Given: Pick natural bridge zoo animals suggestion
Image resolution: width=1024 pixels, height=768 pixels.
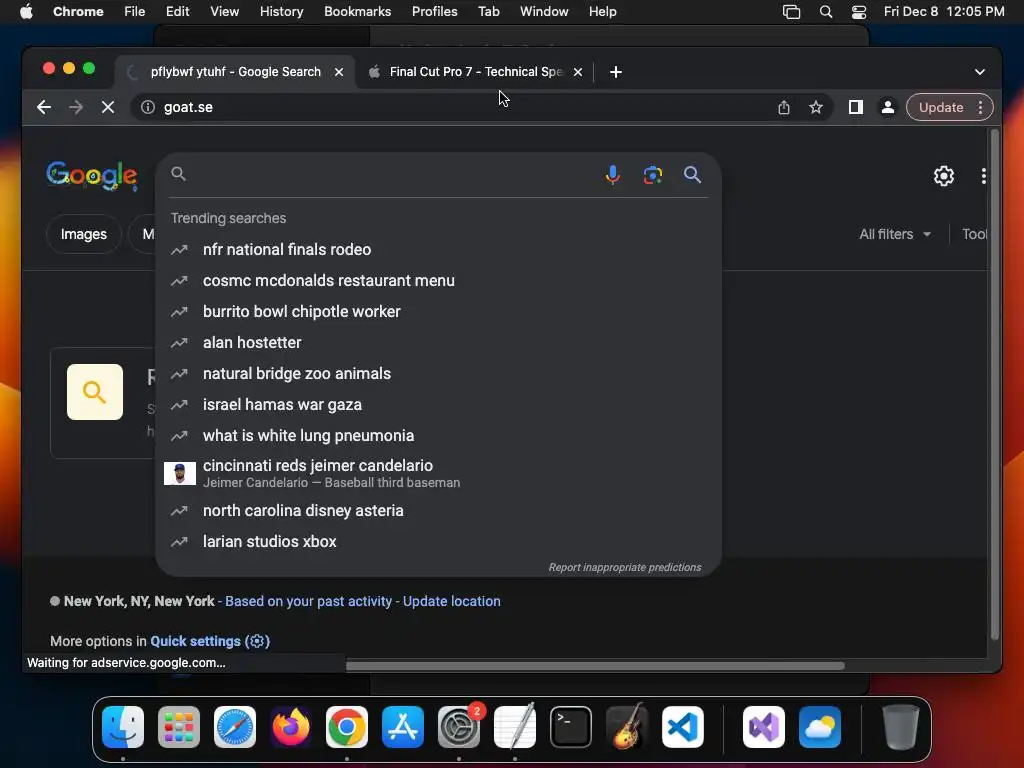Looking at the screenshot, I should [x=438, y=374].
